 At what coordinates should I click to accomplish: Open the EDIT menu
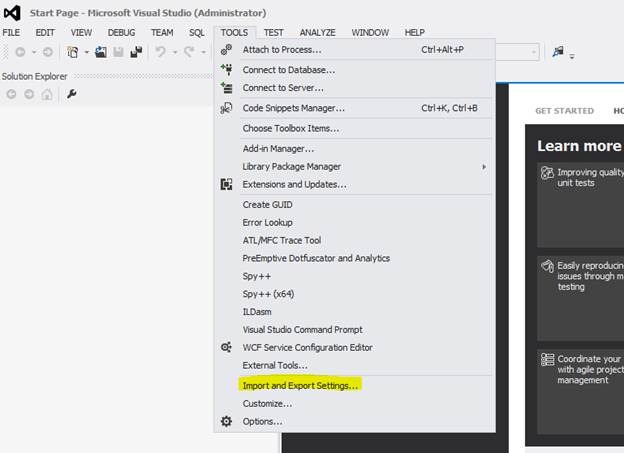[45, 33]
